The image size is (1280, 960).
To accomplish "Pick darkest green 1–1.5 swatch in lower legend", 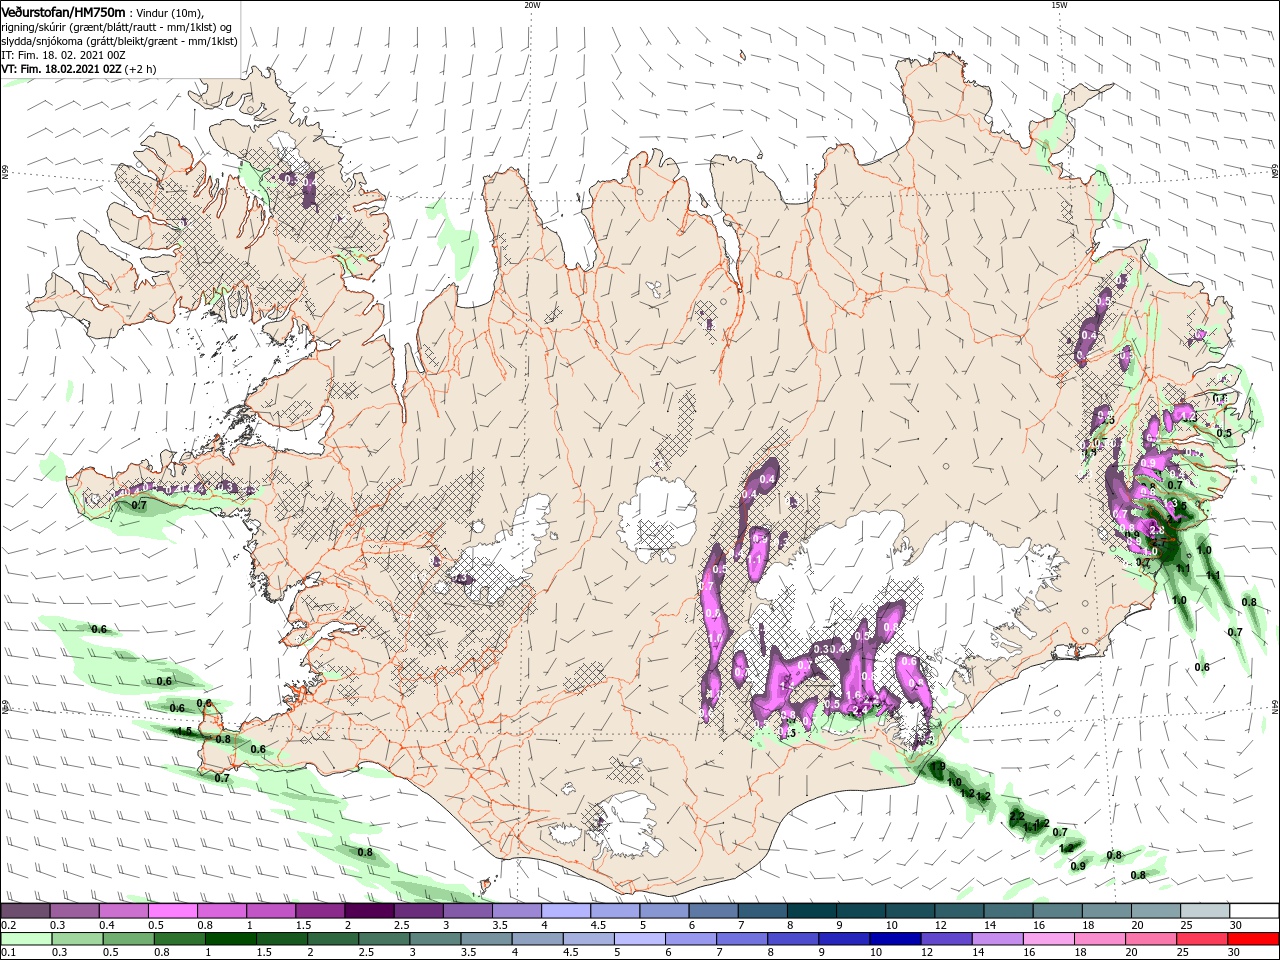I will pyautogui.click(x=231, y=938).
